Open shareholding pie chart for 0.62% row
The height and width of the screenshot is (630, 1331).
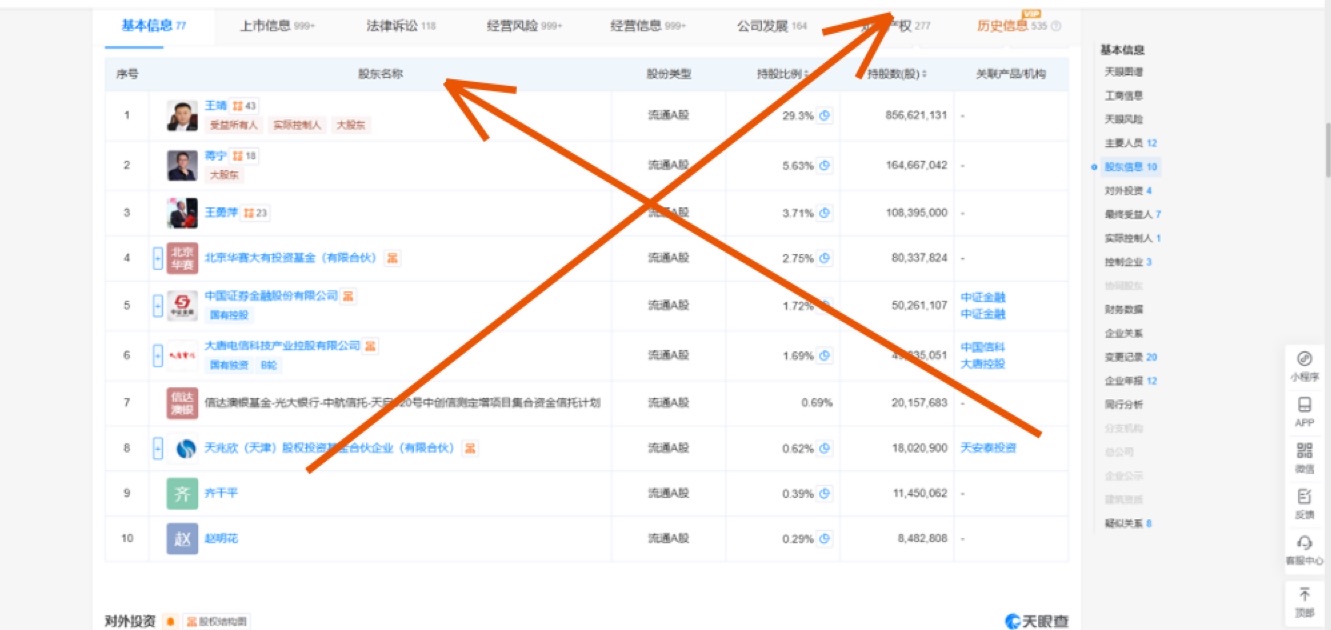(x=825, y=448)
